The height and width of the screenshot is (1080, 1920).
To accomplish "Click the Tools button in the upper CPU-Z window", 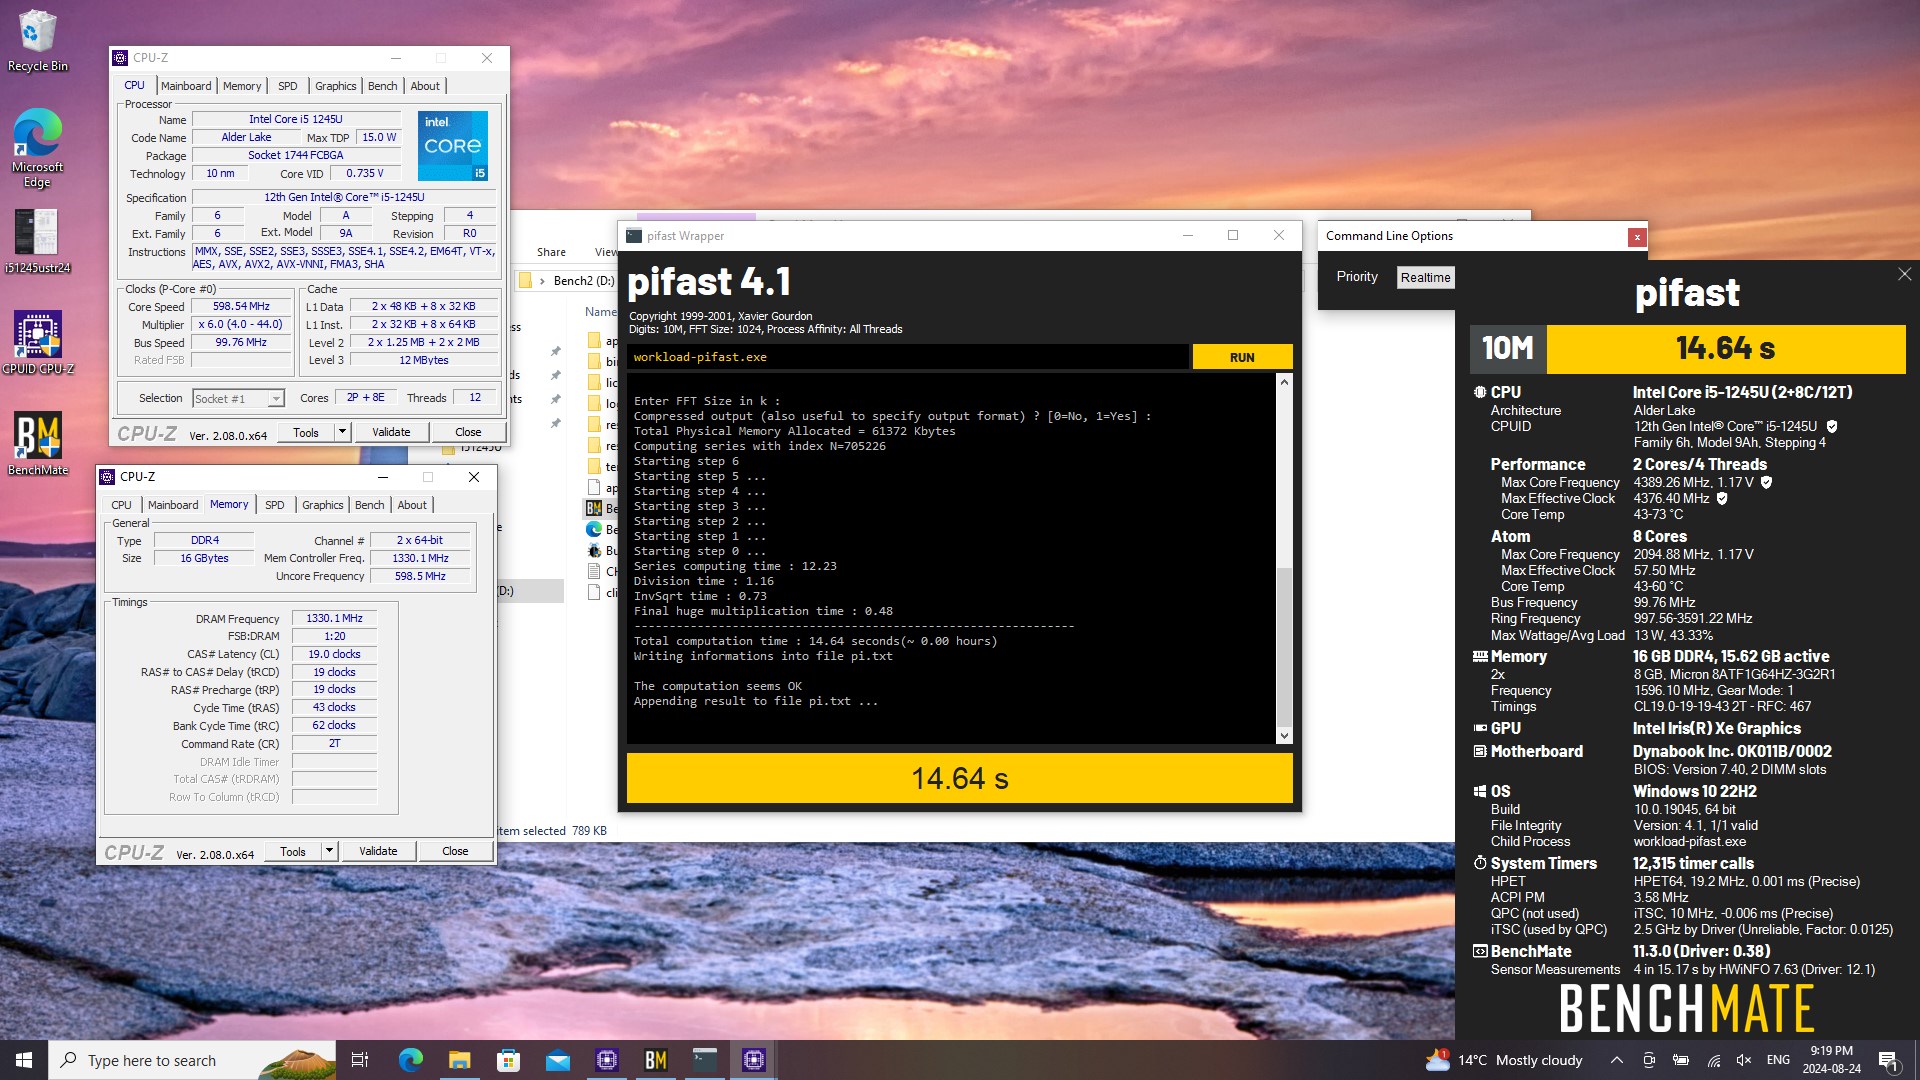I will click(306, 432).
